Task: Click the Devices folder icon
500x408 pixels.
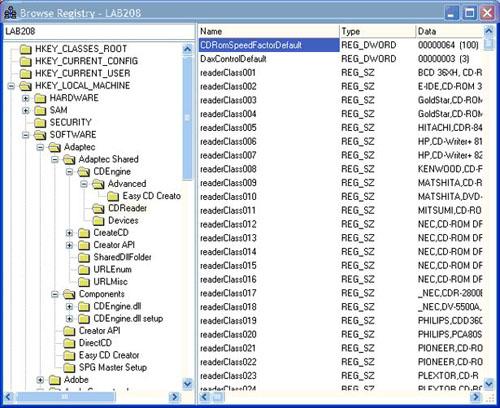Action: (99, 221)
